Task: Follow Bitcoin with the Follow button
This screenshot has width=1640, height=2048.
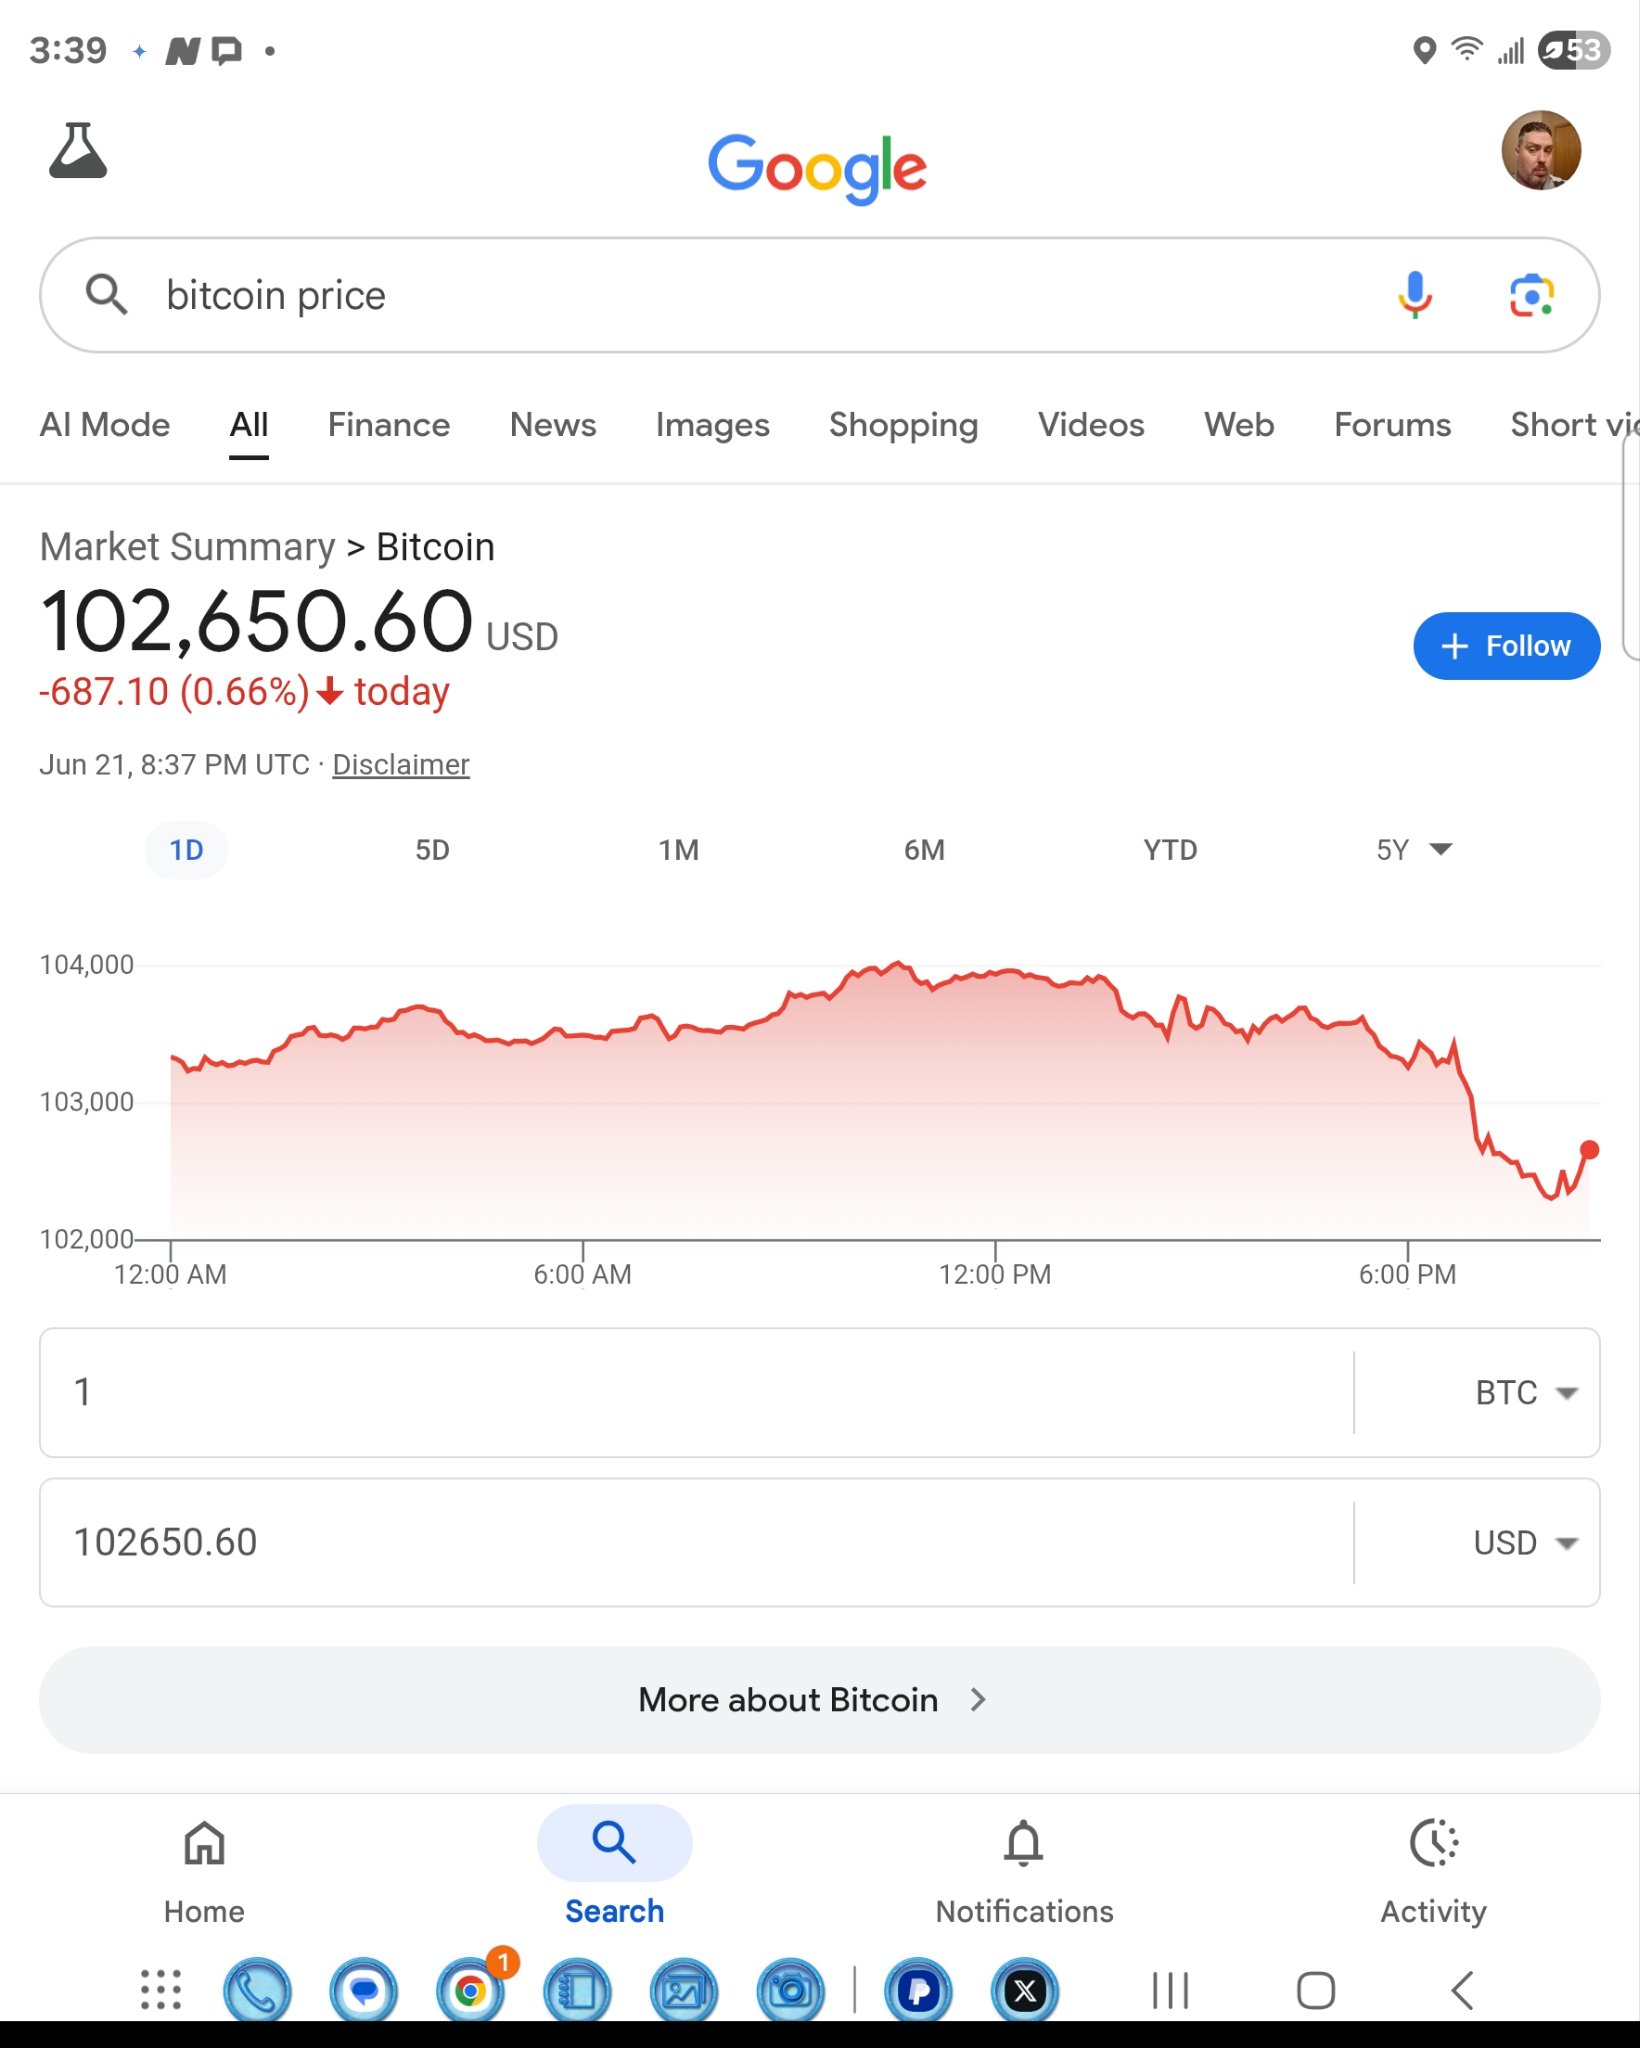Action: tap(1506, 646)
